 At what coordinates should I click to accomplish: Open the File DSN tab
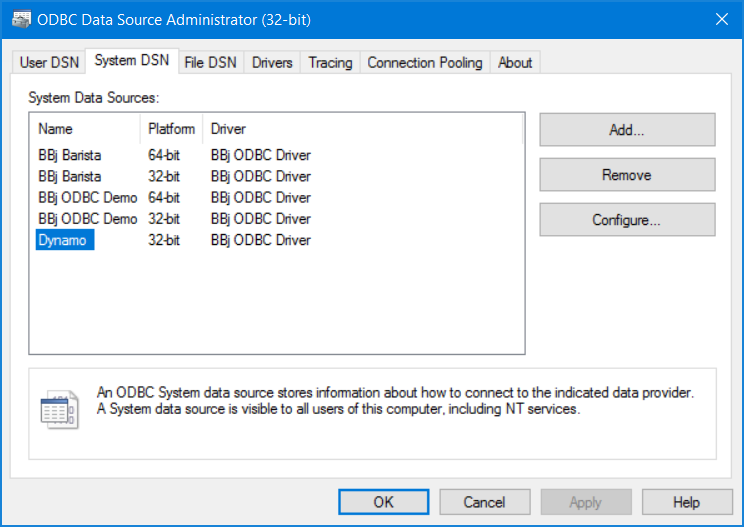(x=211, y=62)
